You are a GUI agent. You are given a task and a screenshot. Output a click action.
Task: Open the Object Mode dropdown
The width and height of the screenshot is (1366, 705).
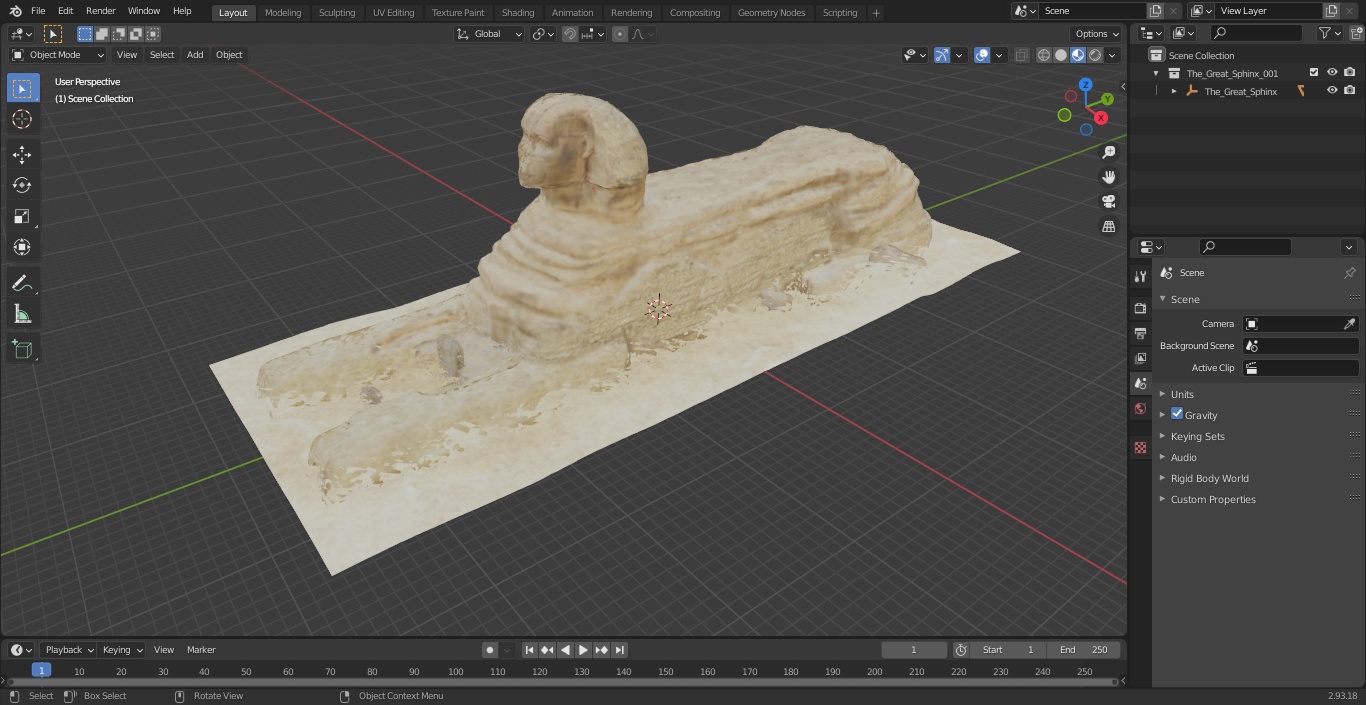pos(58,55)
